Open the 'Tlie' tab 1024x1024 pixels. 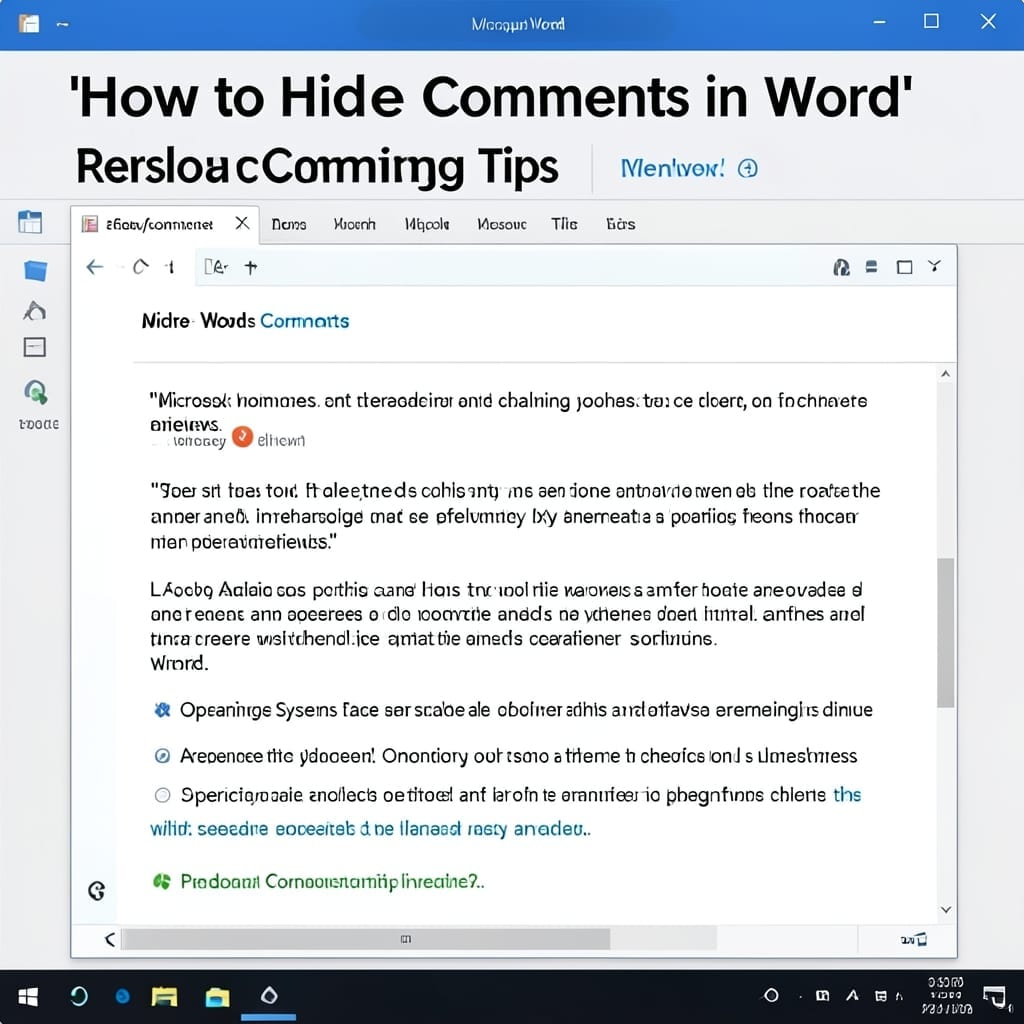(564, 224)
